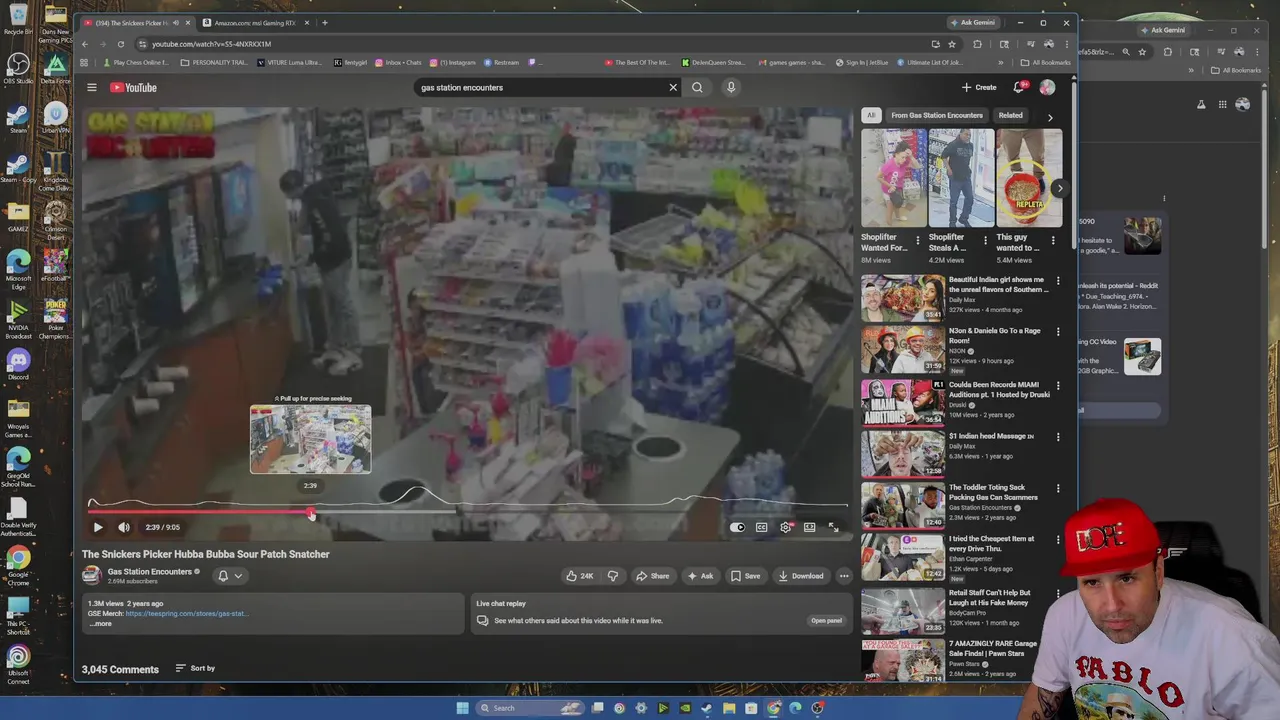
Task: Open the Windows Start menu
Action: [462, 708]
